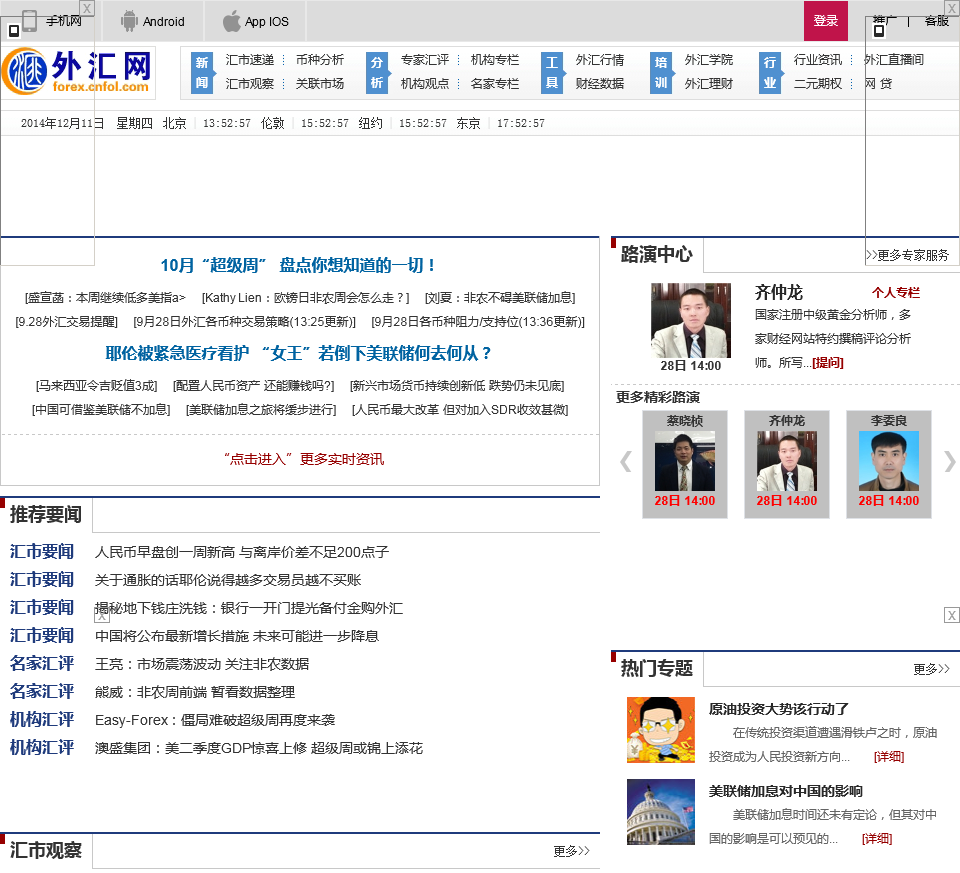Open 齐仲龙 roadshow card in carousel
Viewport: 960px width, 873px height.
point(787,465)
